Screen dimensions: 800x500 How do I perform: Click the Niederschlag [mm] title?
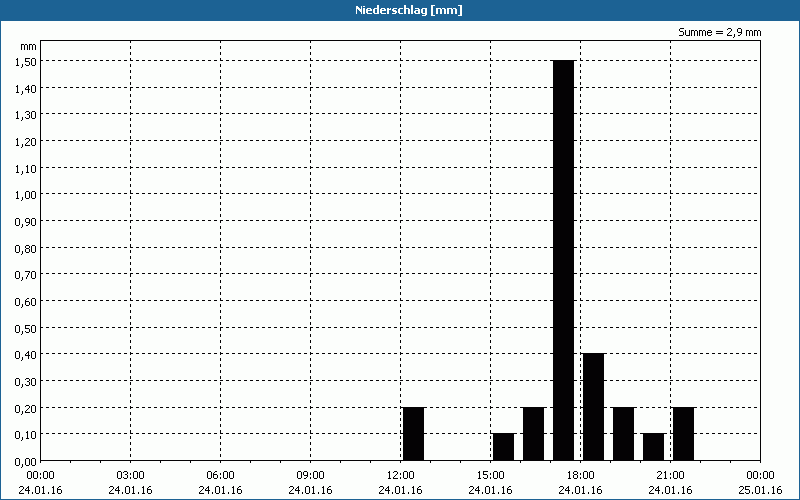coord(409,10)
